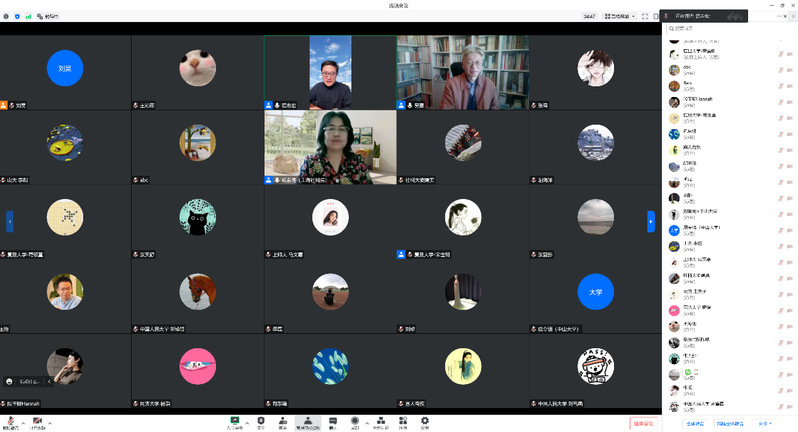Expand the More dropdown in members panel
The width and height of the screenshot is (798, 432).
tap(764, 423)
